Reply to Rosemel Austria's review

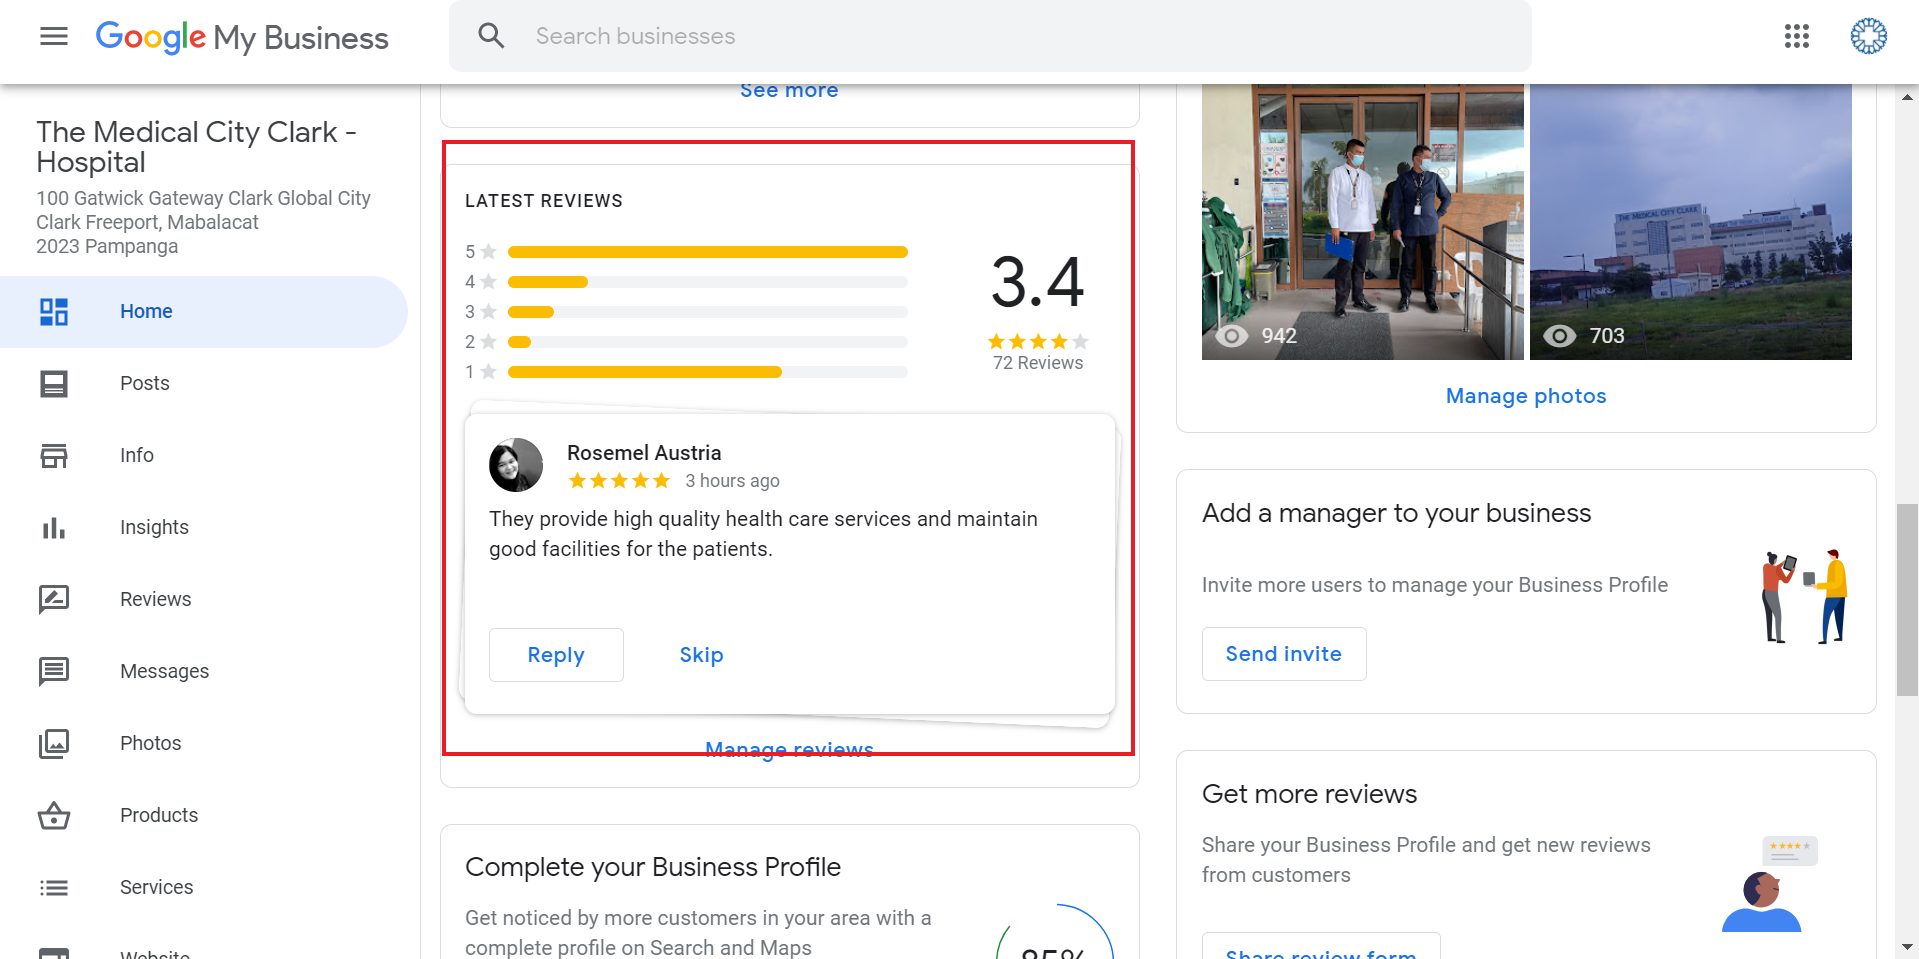tap(556, 655)
